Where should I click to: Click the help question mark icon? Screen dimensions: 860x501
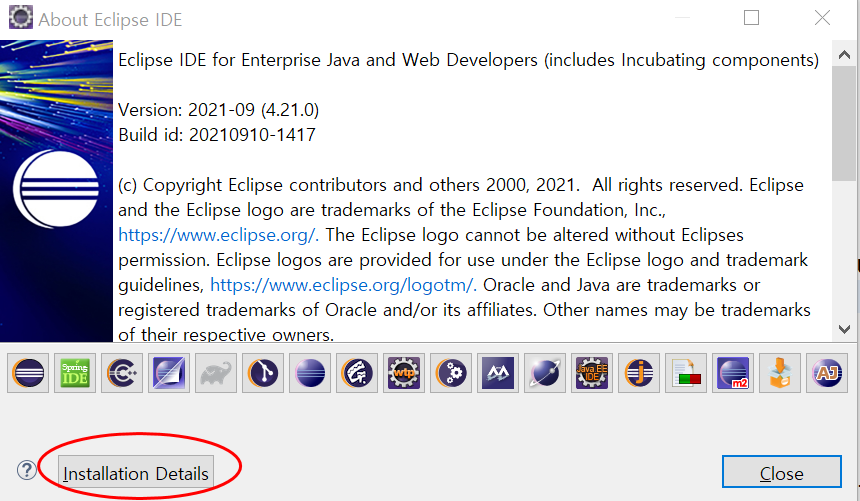(x=26, y=470)
